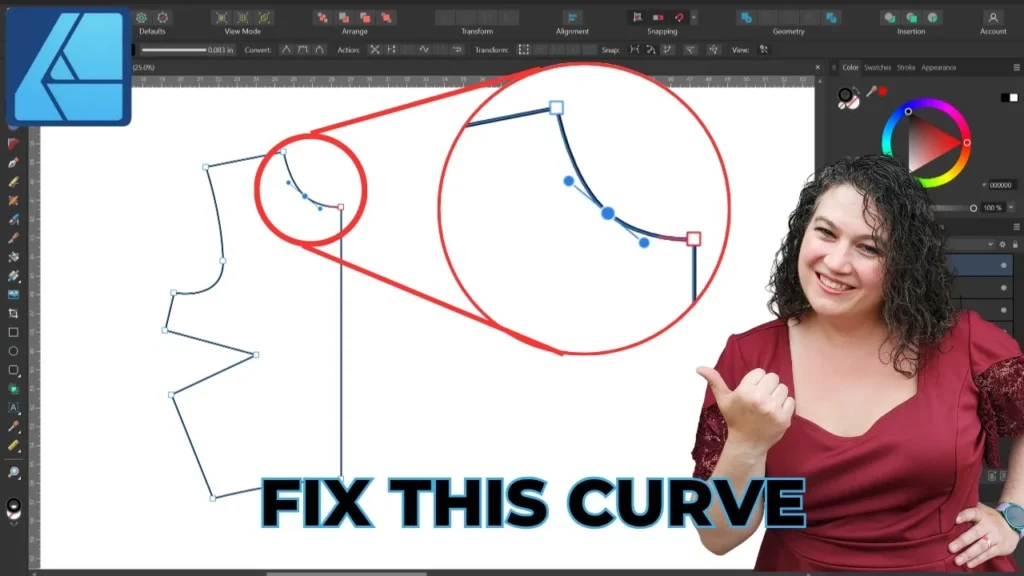This screenshot has width=1024, height=576.
Task: Click the Transform box icon in context toolbar
Action: (x=524, y=50)
